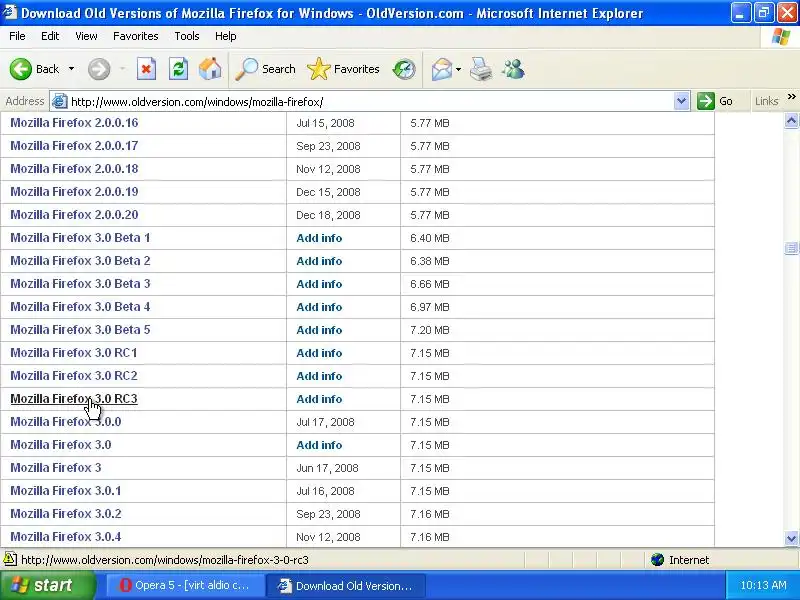This screenshot has height=600, width=800.
Task: Open the View menu
Action: pos(86,36)
